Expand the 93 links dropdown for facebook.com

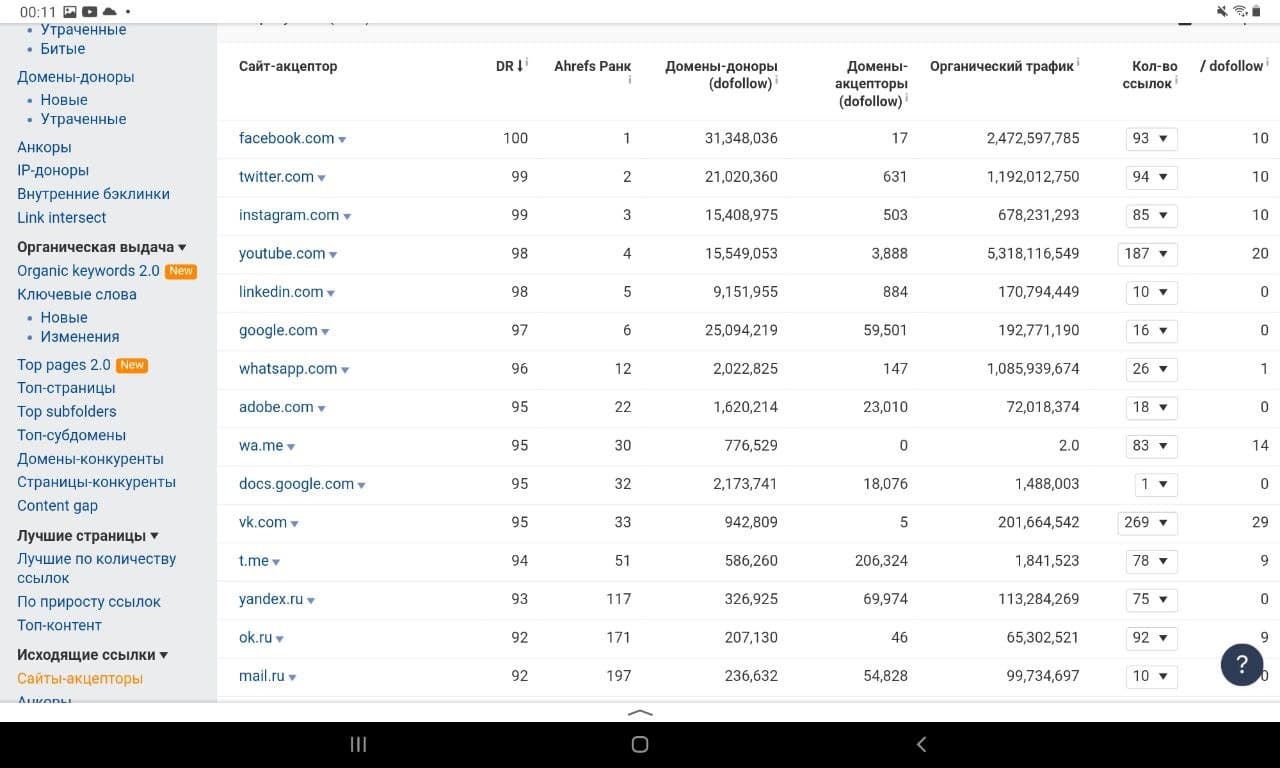pos(1151,139)
